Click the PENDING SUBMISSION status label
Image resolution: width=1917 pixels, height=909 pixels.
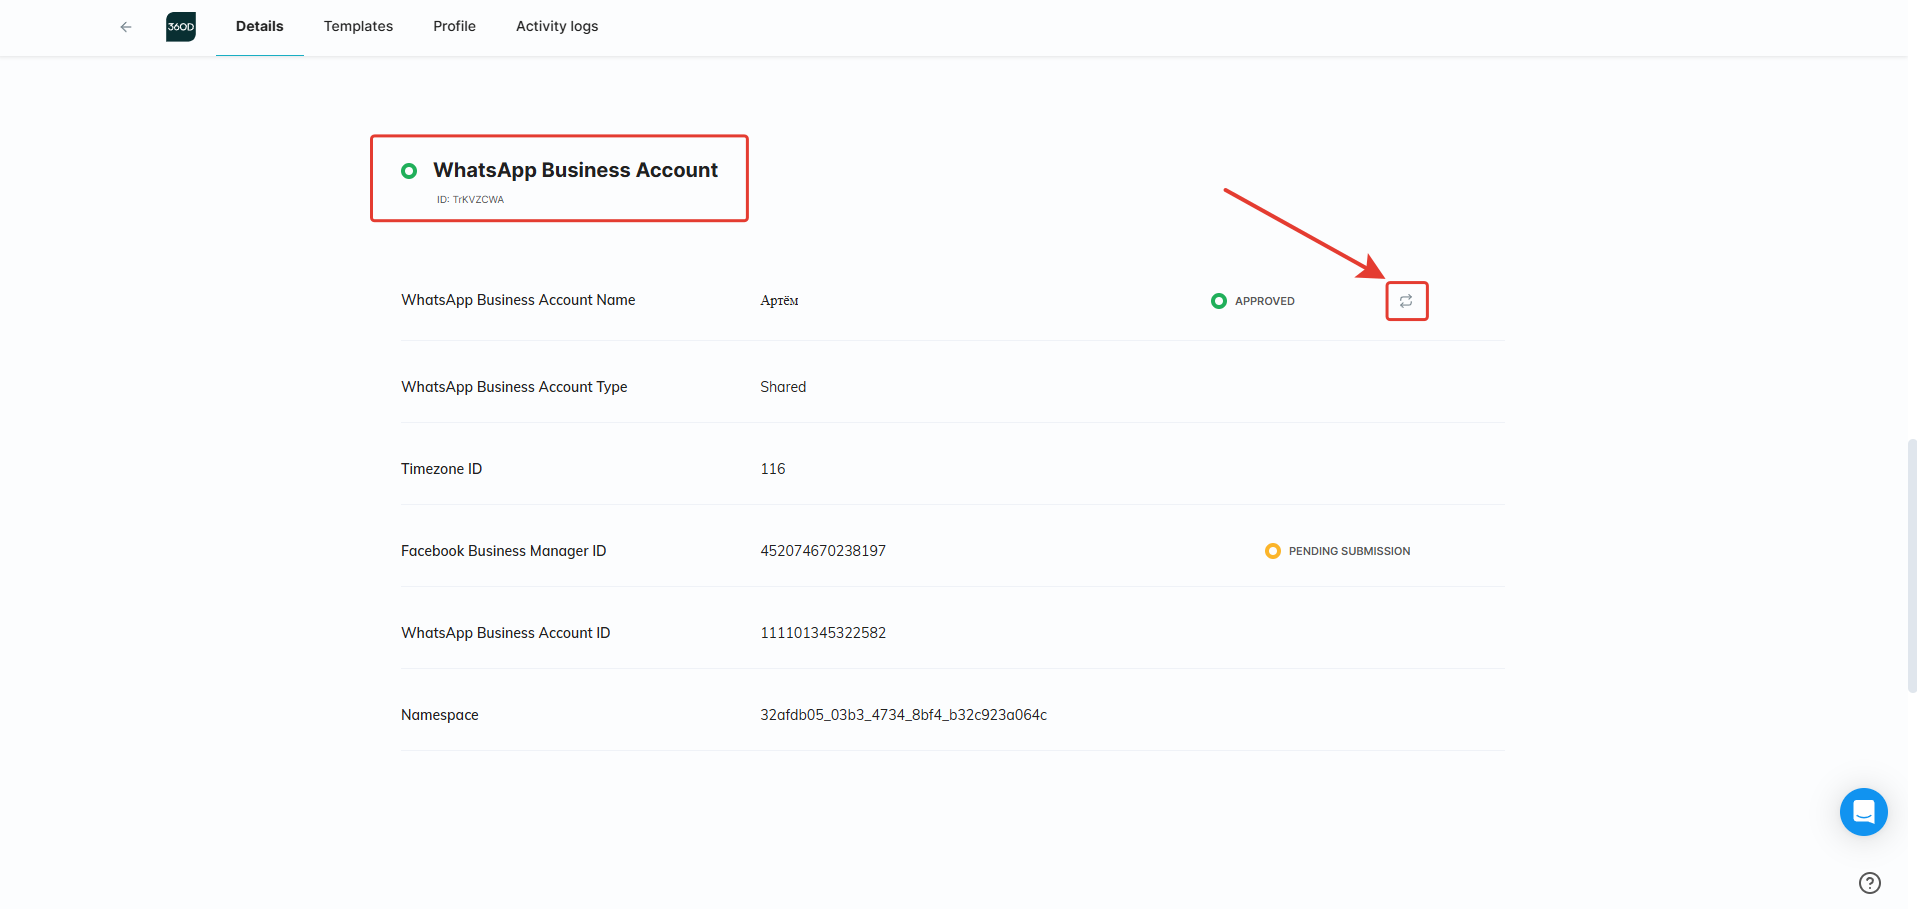tap(1349, 551)
